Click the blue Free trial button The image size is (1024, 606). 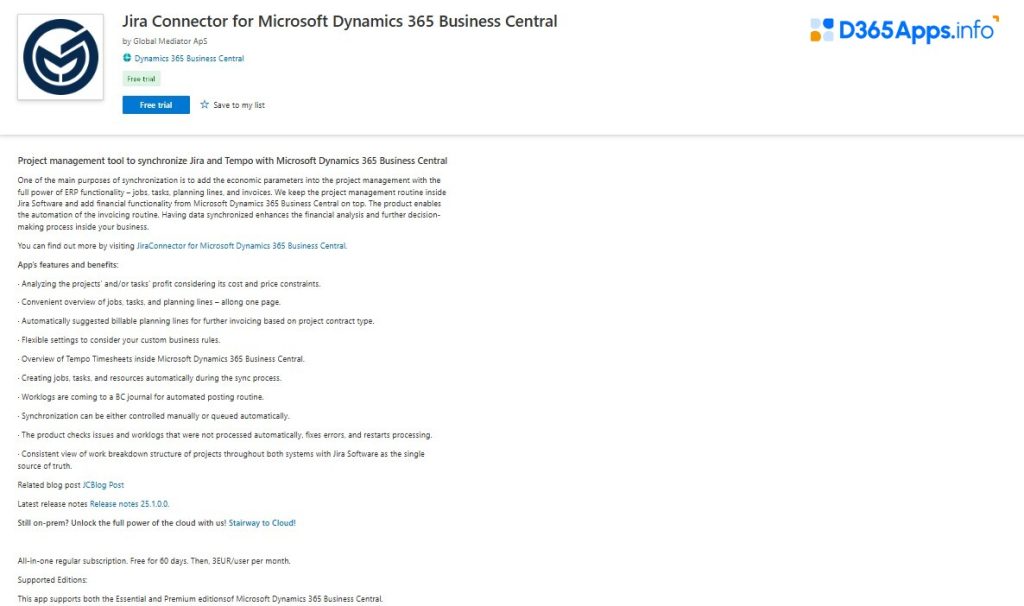pos(156,104)
